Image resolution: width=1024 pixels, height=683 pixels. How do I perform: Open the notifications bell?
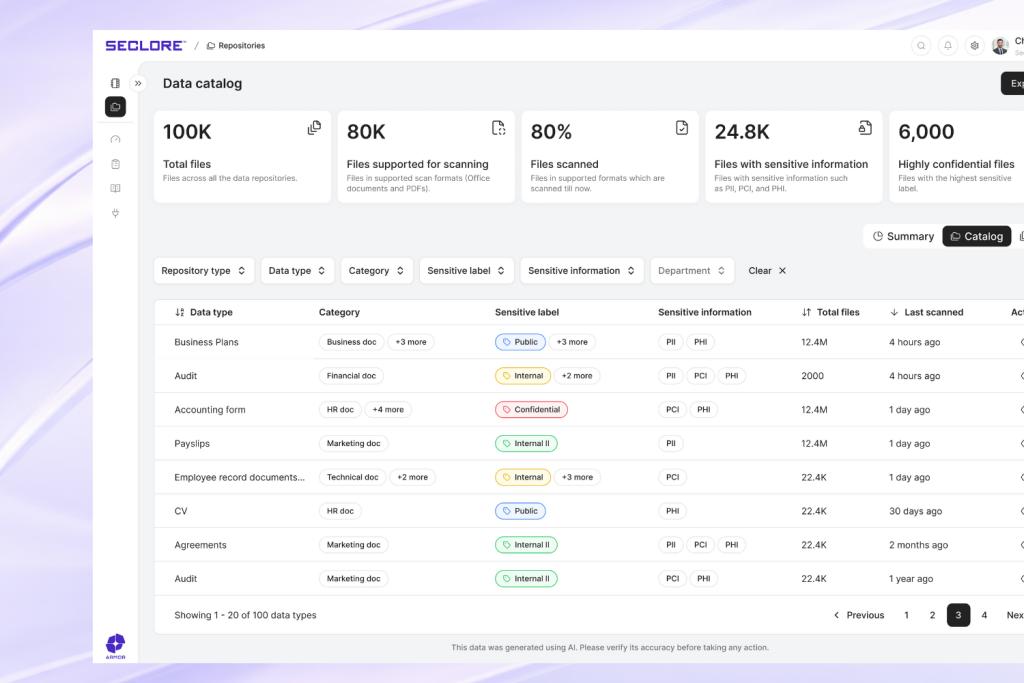coord(948,46)
